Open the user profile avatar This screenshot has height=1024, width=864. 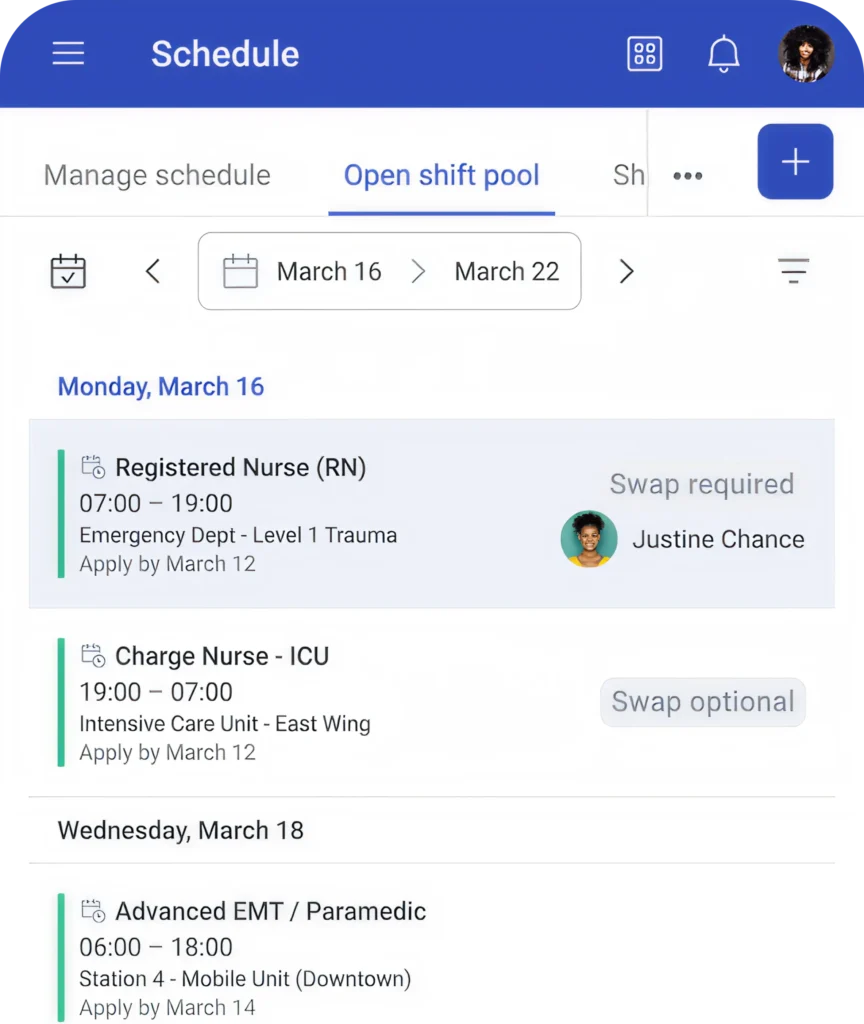pyautogui.click(x=805, y=54)
